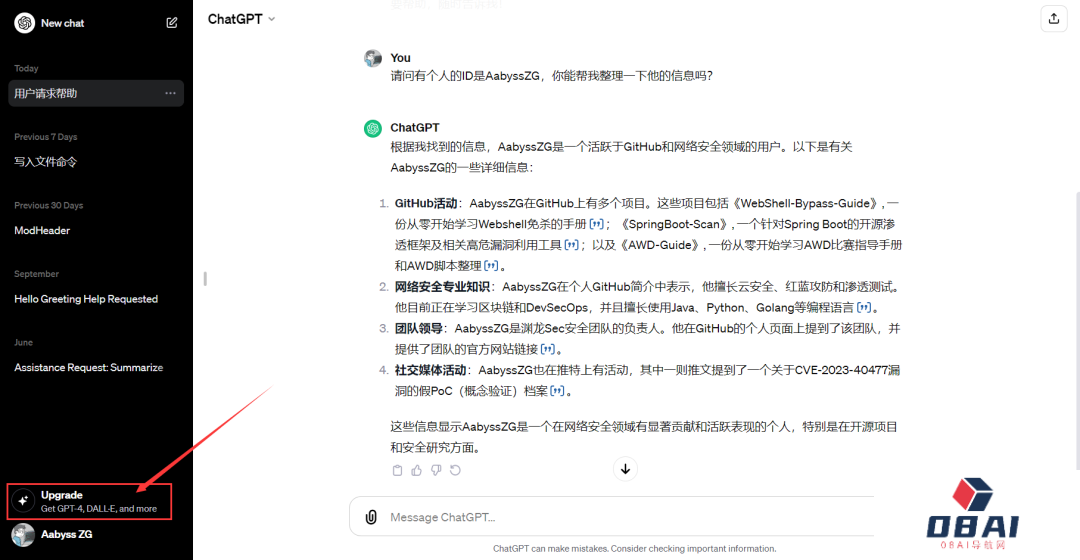Open the first citation link after WebShell-Bypass-Guide
Screen dimensions: 1080x560
tap(596, 224)
